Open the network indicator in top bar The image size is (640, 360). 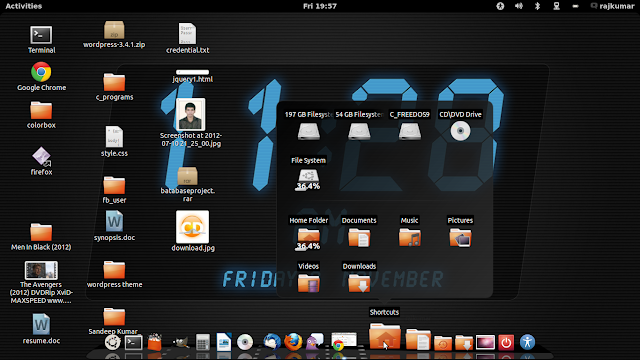tap(556, 6)
